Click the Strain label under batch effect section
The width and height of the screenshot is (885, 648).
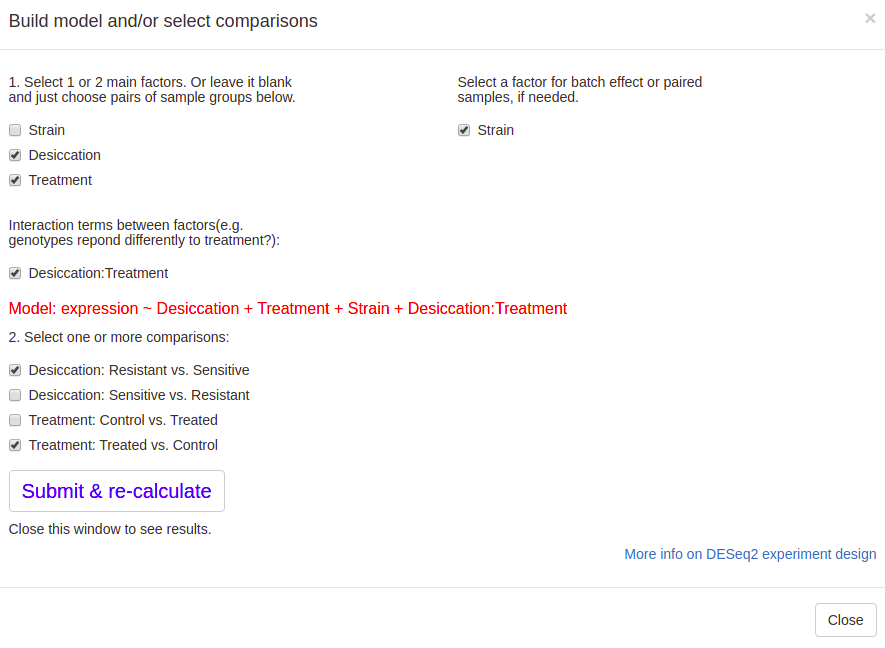point(495,130)
